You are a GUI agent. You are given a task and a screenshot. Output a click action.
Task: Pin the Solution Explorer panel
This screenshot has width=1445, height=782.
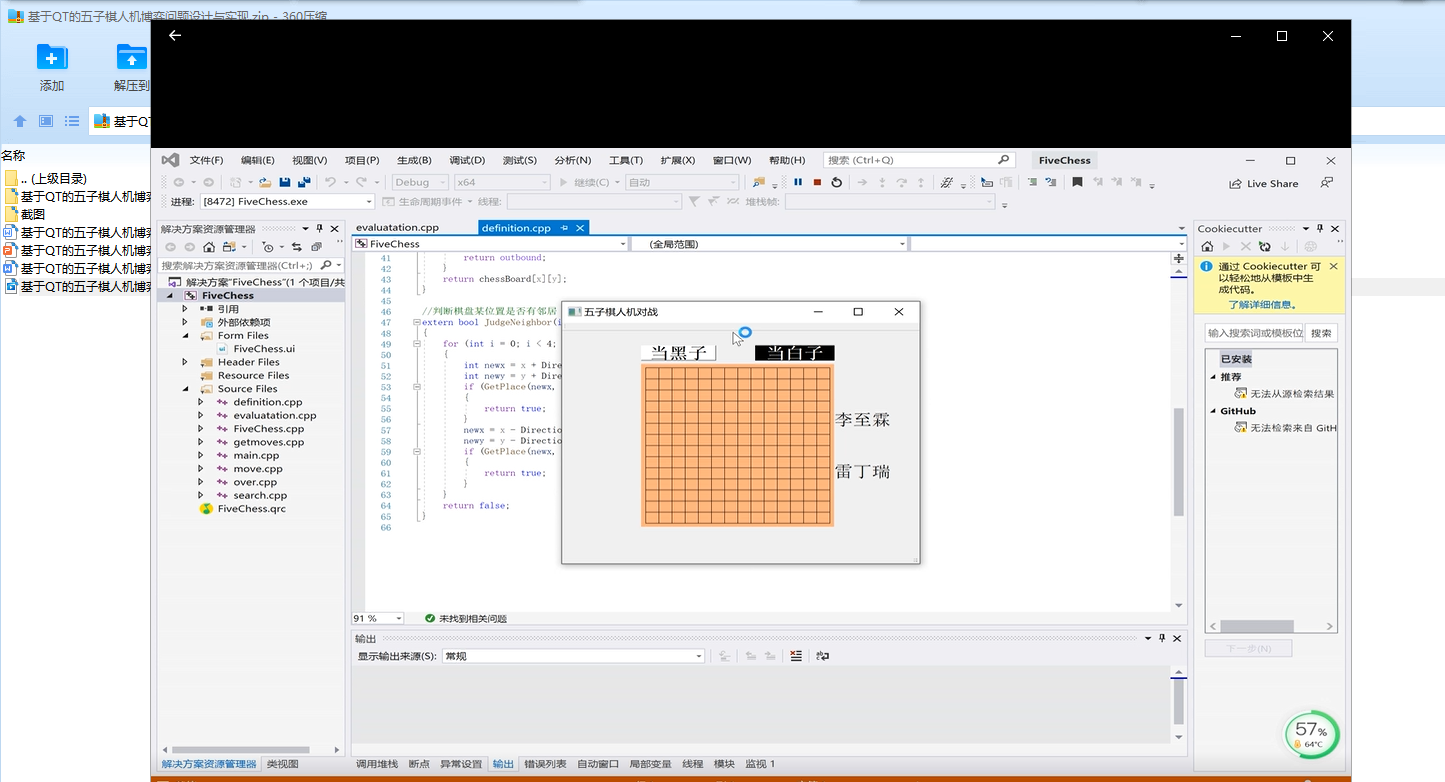[320, 229]
